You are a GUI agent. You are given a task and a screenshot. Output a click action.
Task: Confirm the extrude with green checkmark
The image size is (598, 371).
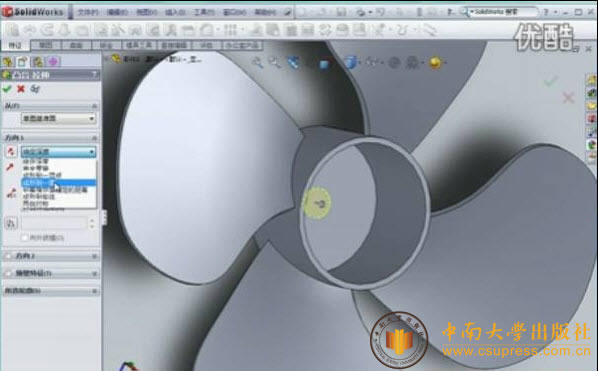pyautogui.click(x=7, y=89)
